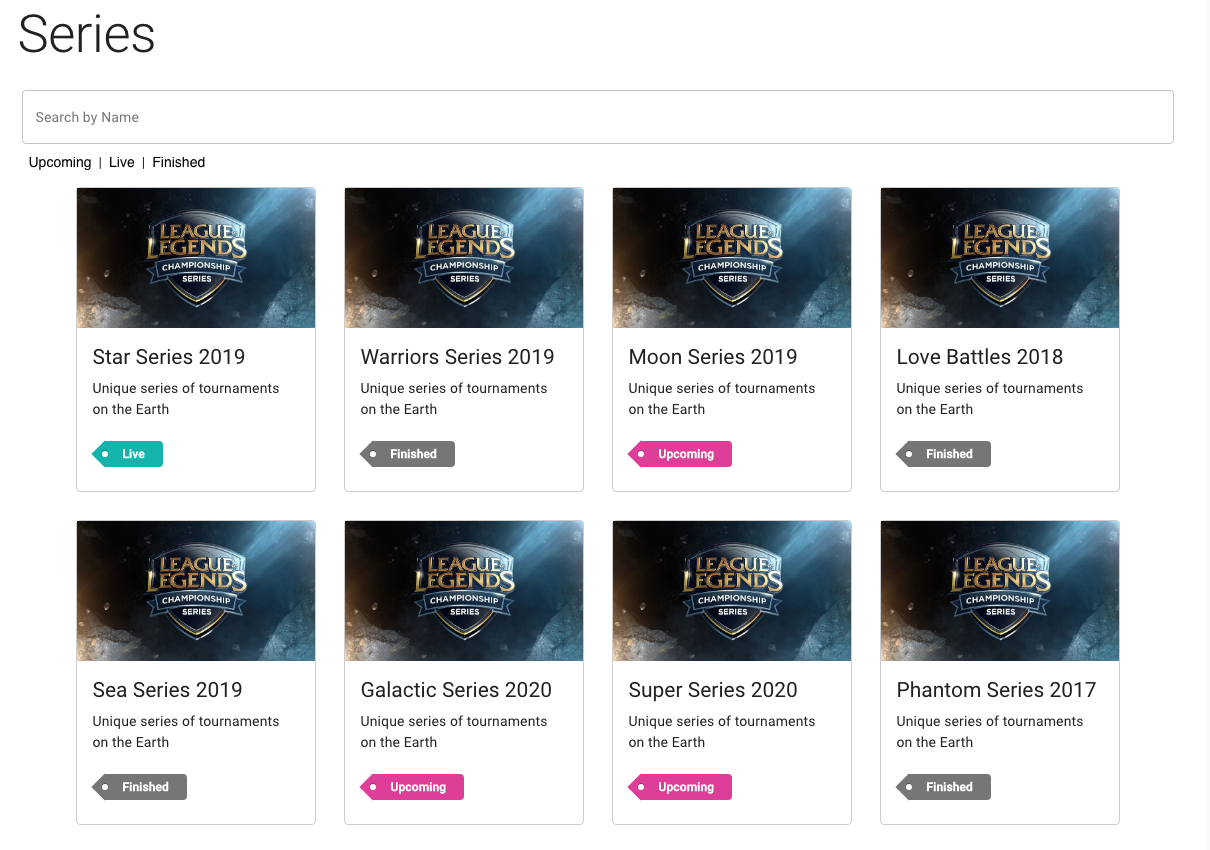
Task: Select the Super Series 2020 title
Action: coord(713,690)
